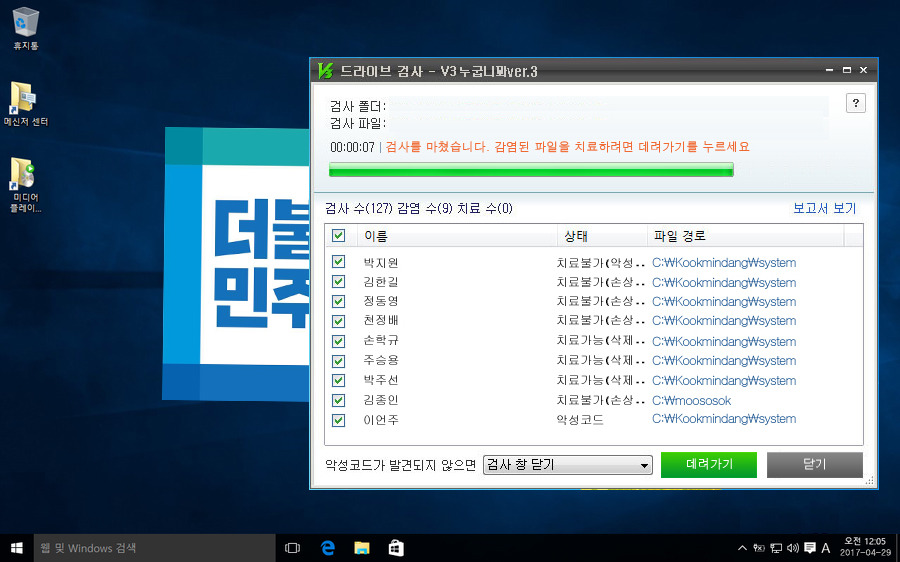Screen dimensions: 900x562
Task: Uncheck the 천정배 row checkbox
Action: pos(339,320)
